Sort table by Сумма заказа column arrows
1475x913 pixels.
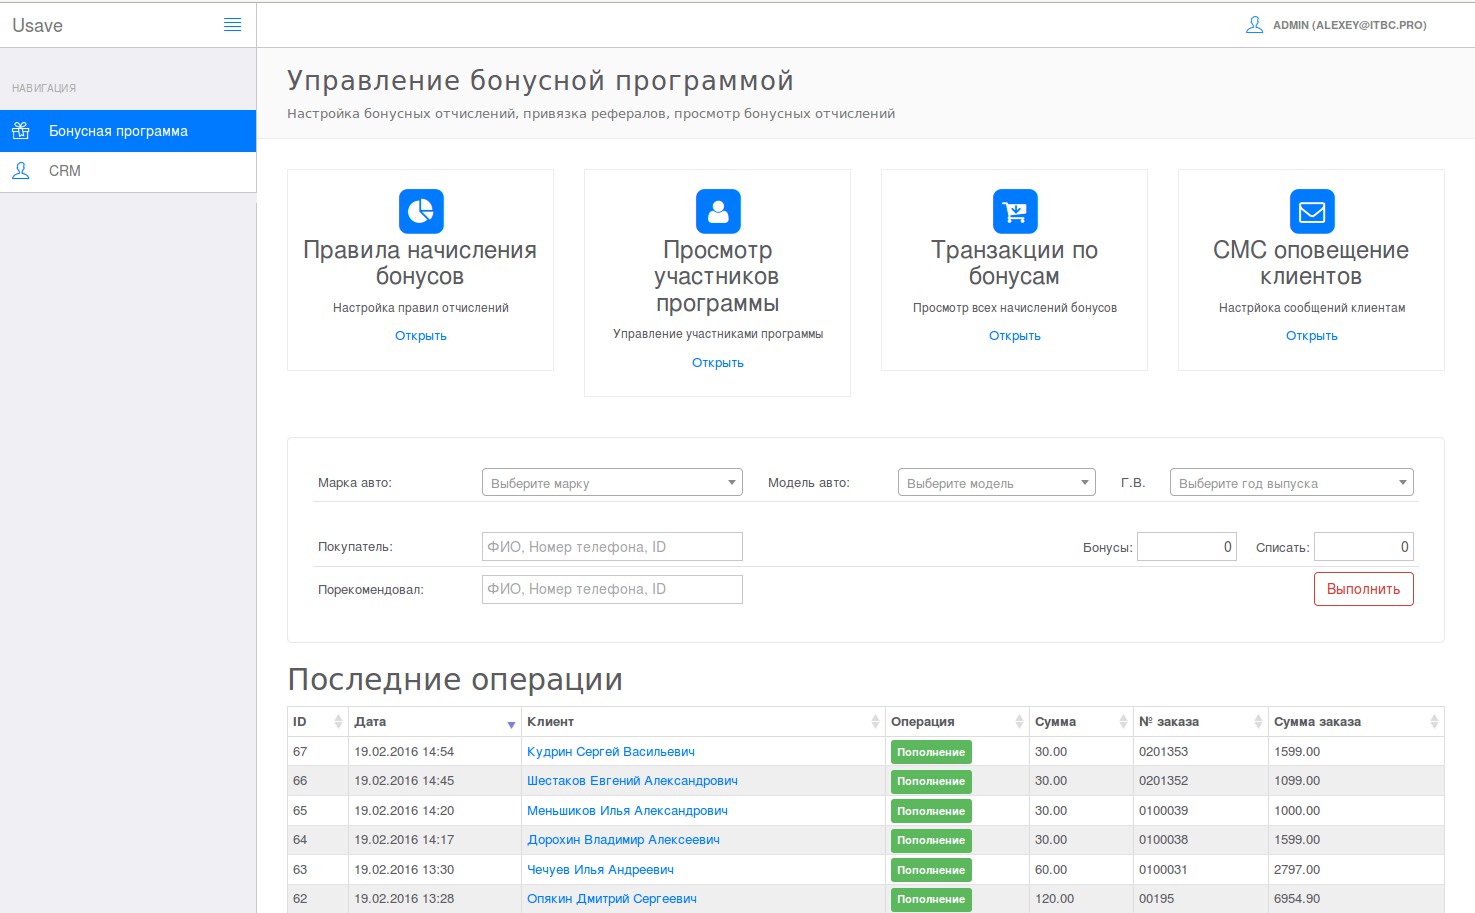tap(1434, 722)
